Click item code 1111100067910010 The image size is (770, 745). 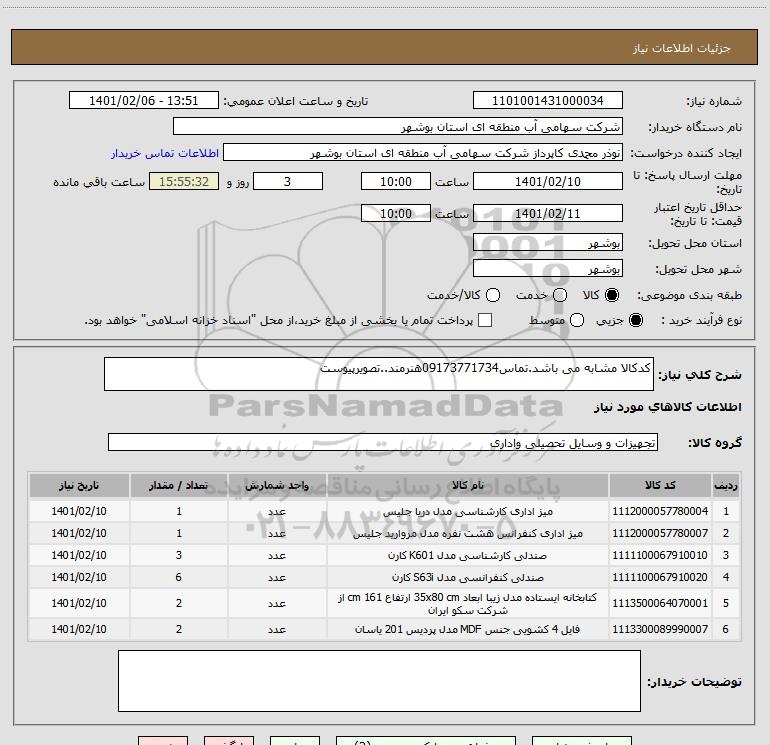point(660,555)
